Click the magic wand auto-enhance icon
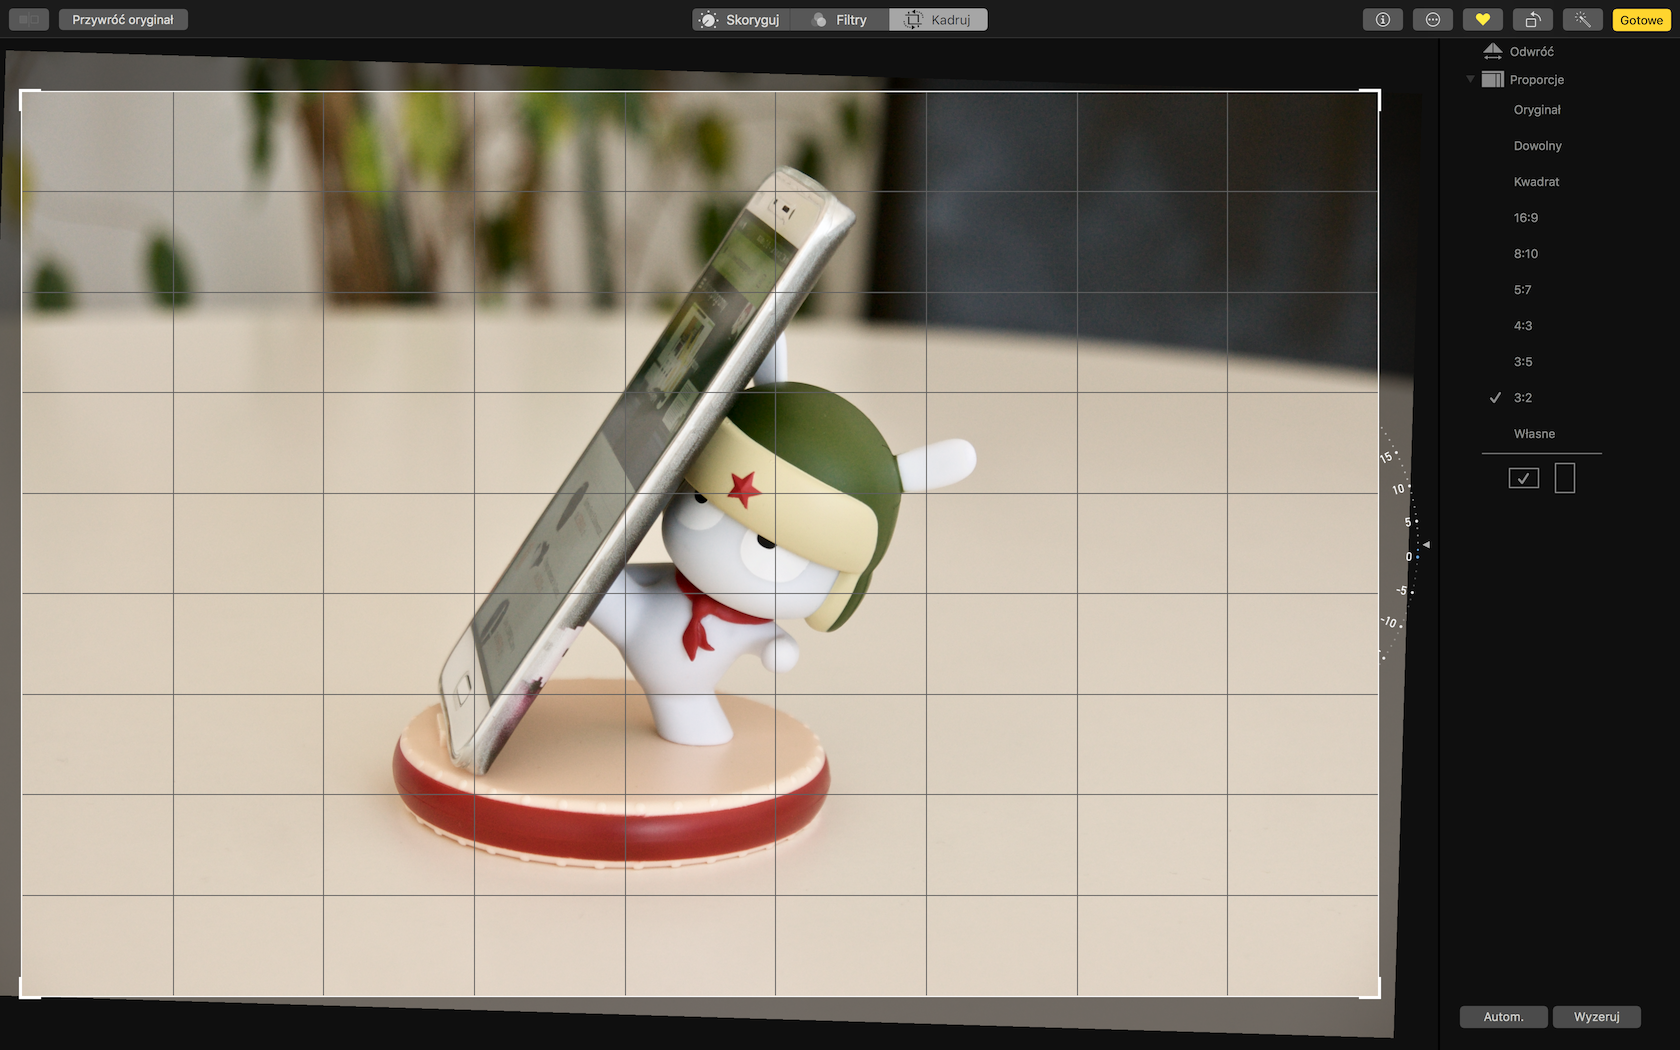The image size is (1680, 1050). coord(1583,20)
